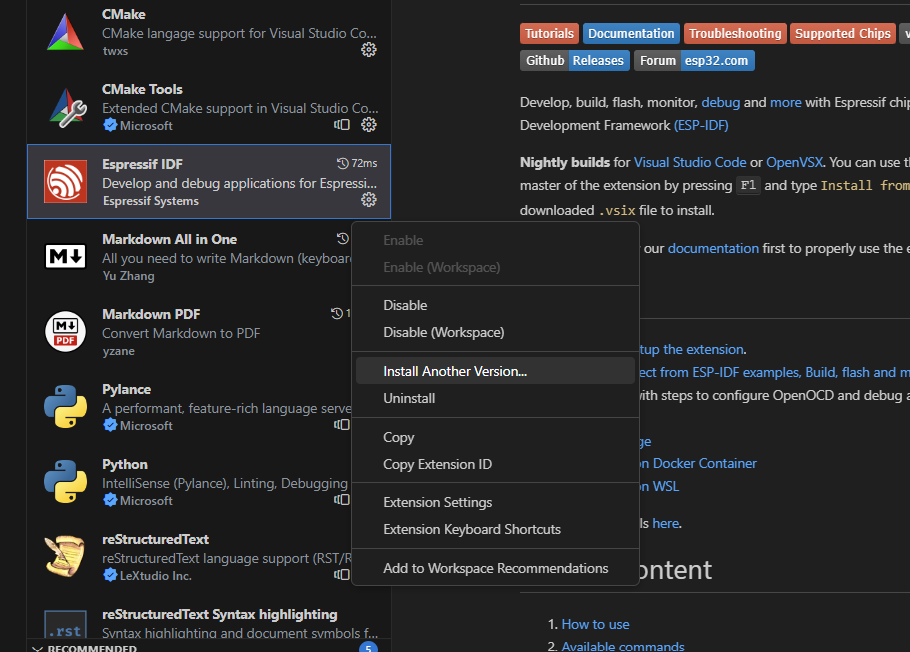Image resolution: width=910 pixels, height=652 pixels.
Task: Open the Supported Chips badge
Action: [x=842, y=34]
